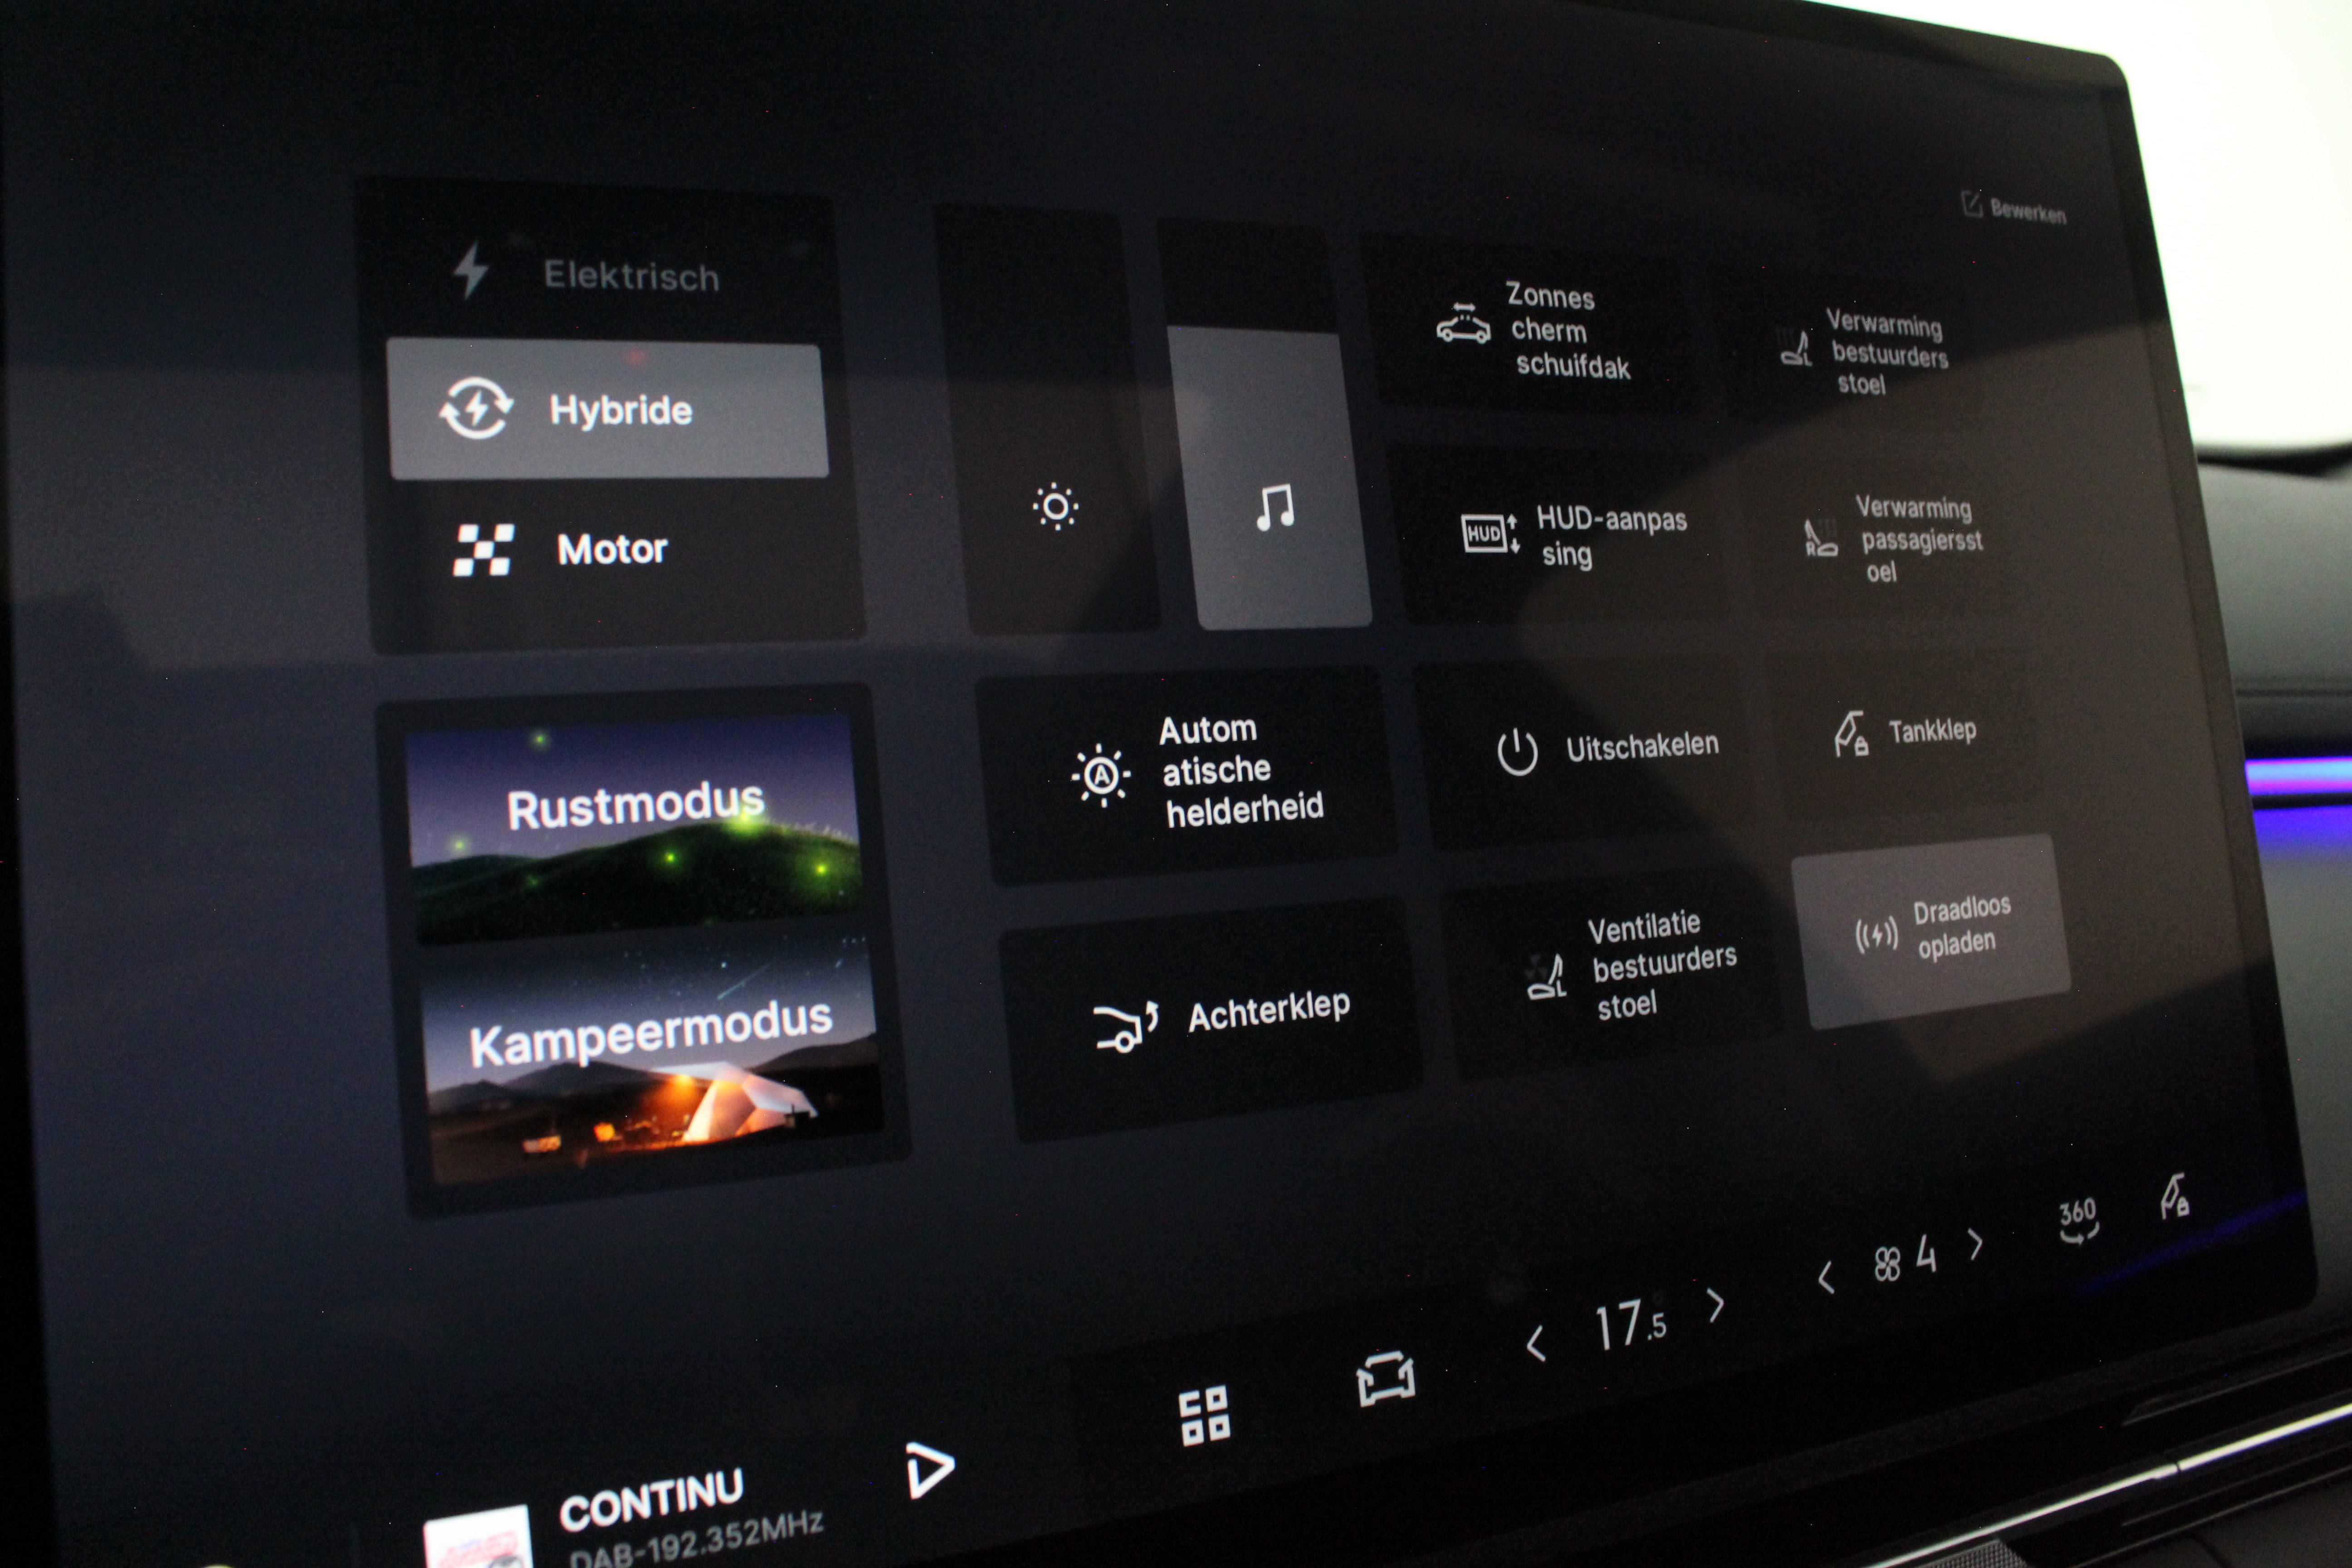Open the apps grid menu icon

1204,1415
